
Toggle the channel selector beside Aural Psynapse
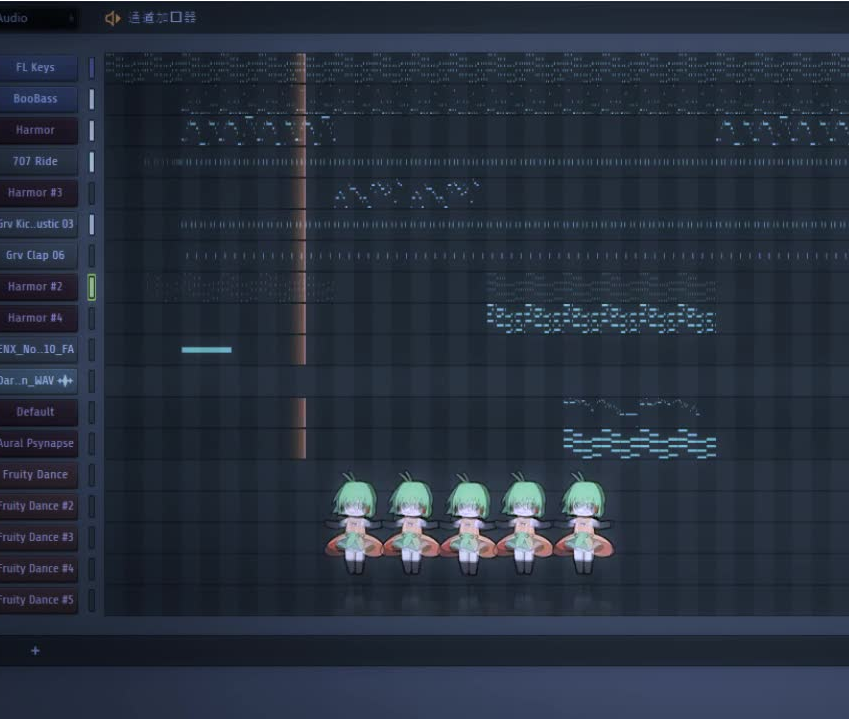coord(92,443)
